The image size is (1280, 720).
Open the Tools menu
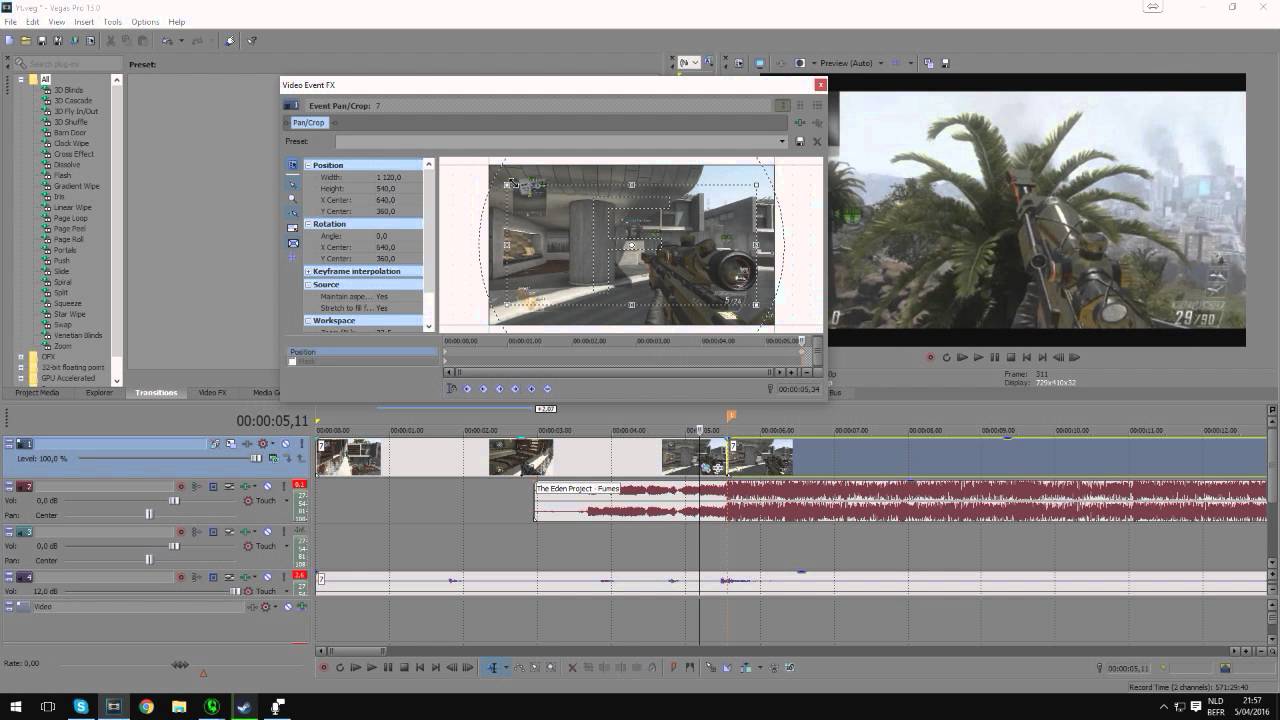pyautogui.click(x=112, y=22)
